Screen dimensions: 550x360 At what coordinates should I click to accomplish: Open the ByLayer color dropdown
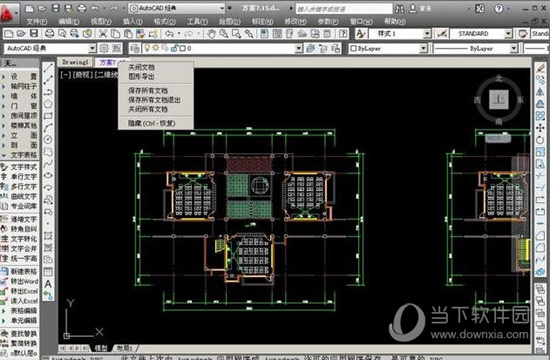388,48
